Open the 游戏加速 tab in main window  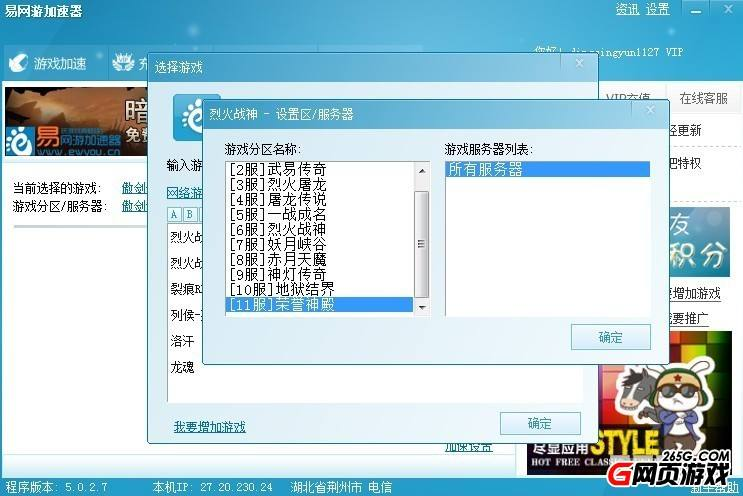[56, 63]
